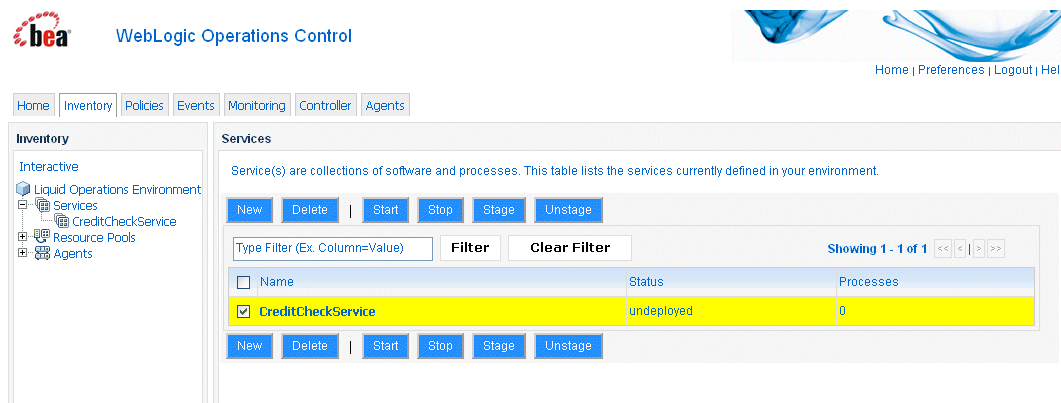The width and height of the screenshot is (1061, 403).
Task: Click the Unstage button below the table
Action: click(x=568, y=346)
